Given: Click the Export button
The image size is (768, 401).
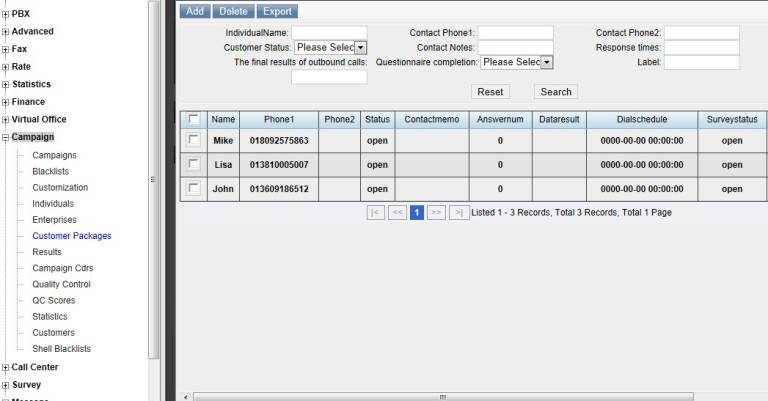Looking at the screenshot, I should [x=277, y=11].
